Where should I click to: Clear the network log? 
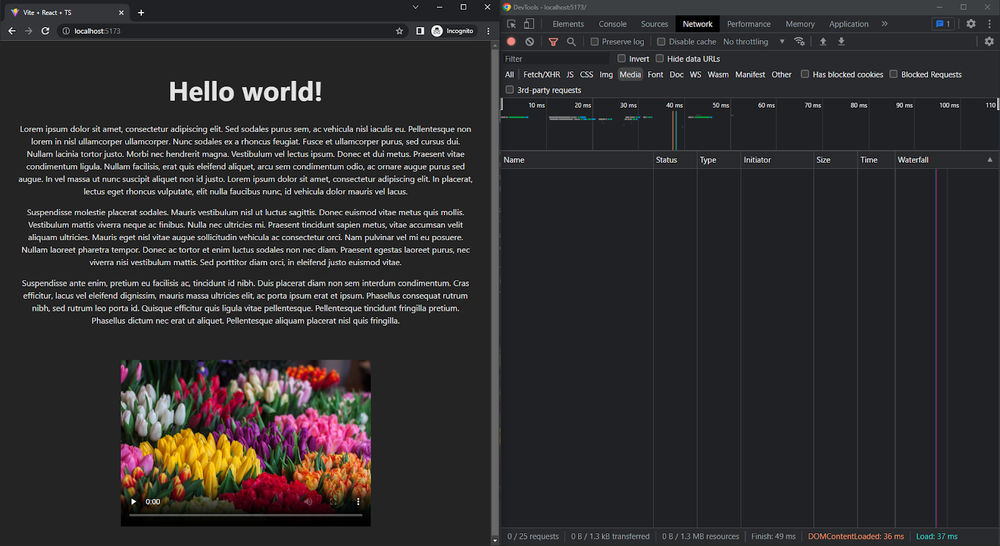click(x=530, y=42)
